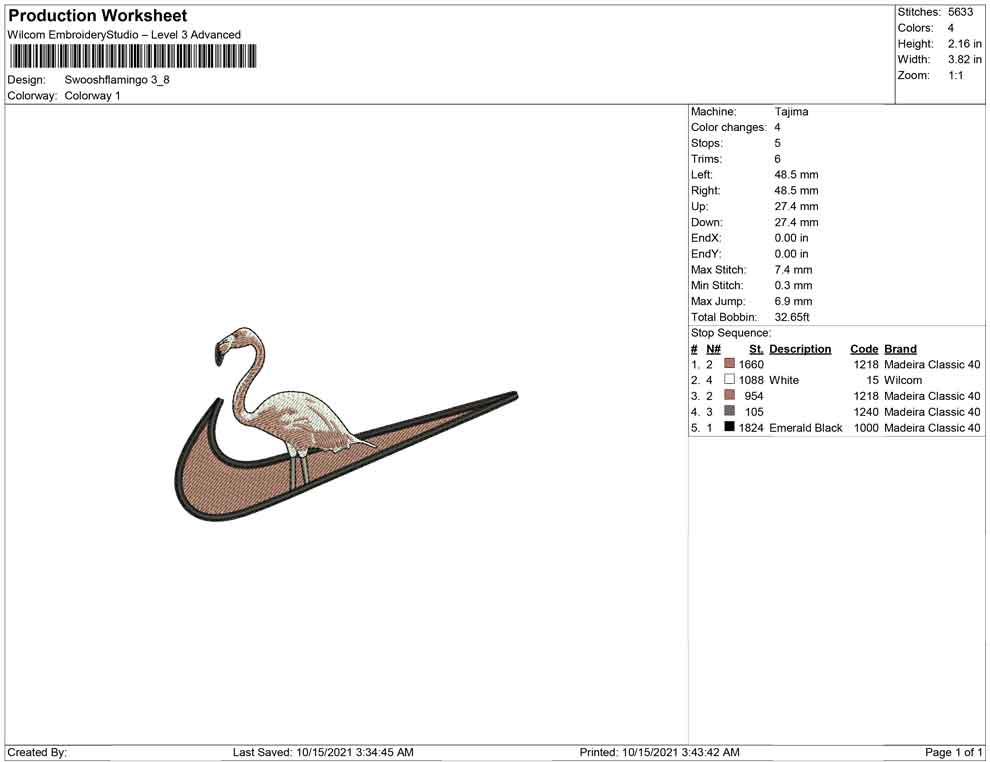Click the Min Stitch value '0.3 mm'

point(794,285)
